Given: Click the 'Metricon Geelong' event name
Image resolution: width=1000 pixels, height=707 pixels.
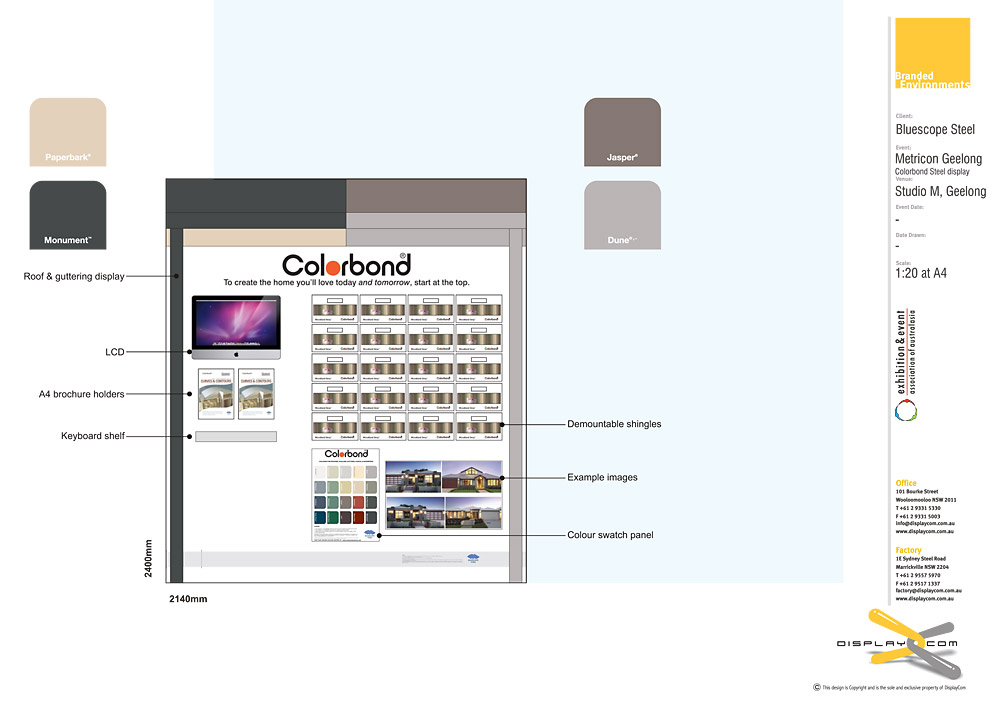Looking at the screenshot, I should click(x=938, y=159).
